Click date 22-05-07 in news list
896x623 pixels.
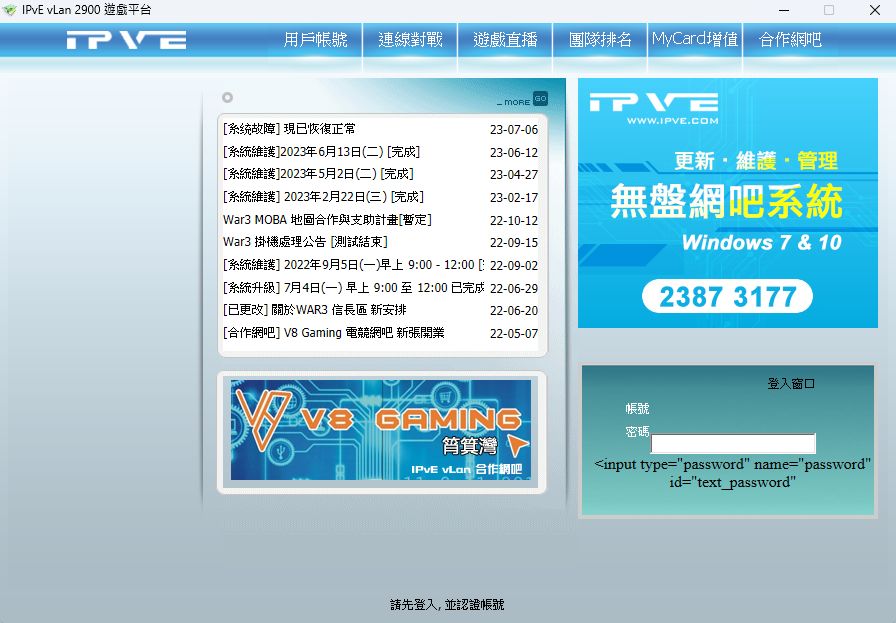click(x=514, y=334)
